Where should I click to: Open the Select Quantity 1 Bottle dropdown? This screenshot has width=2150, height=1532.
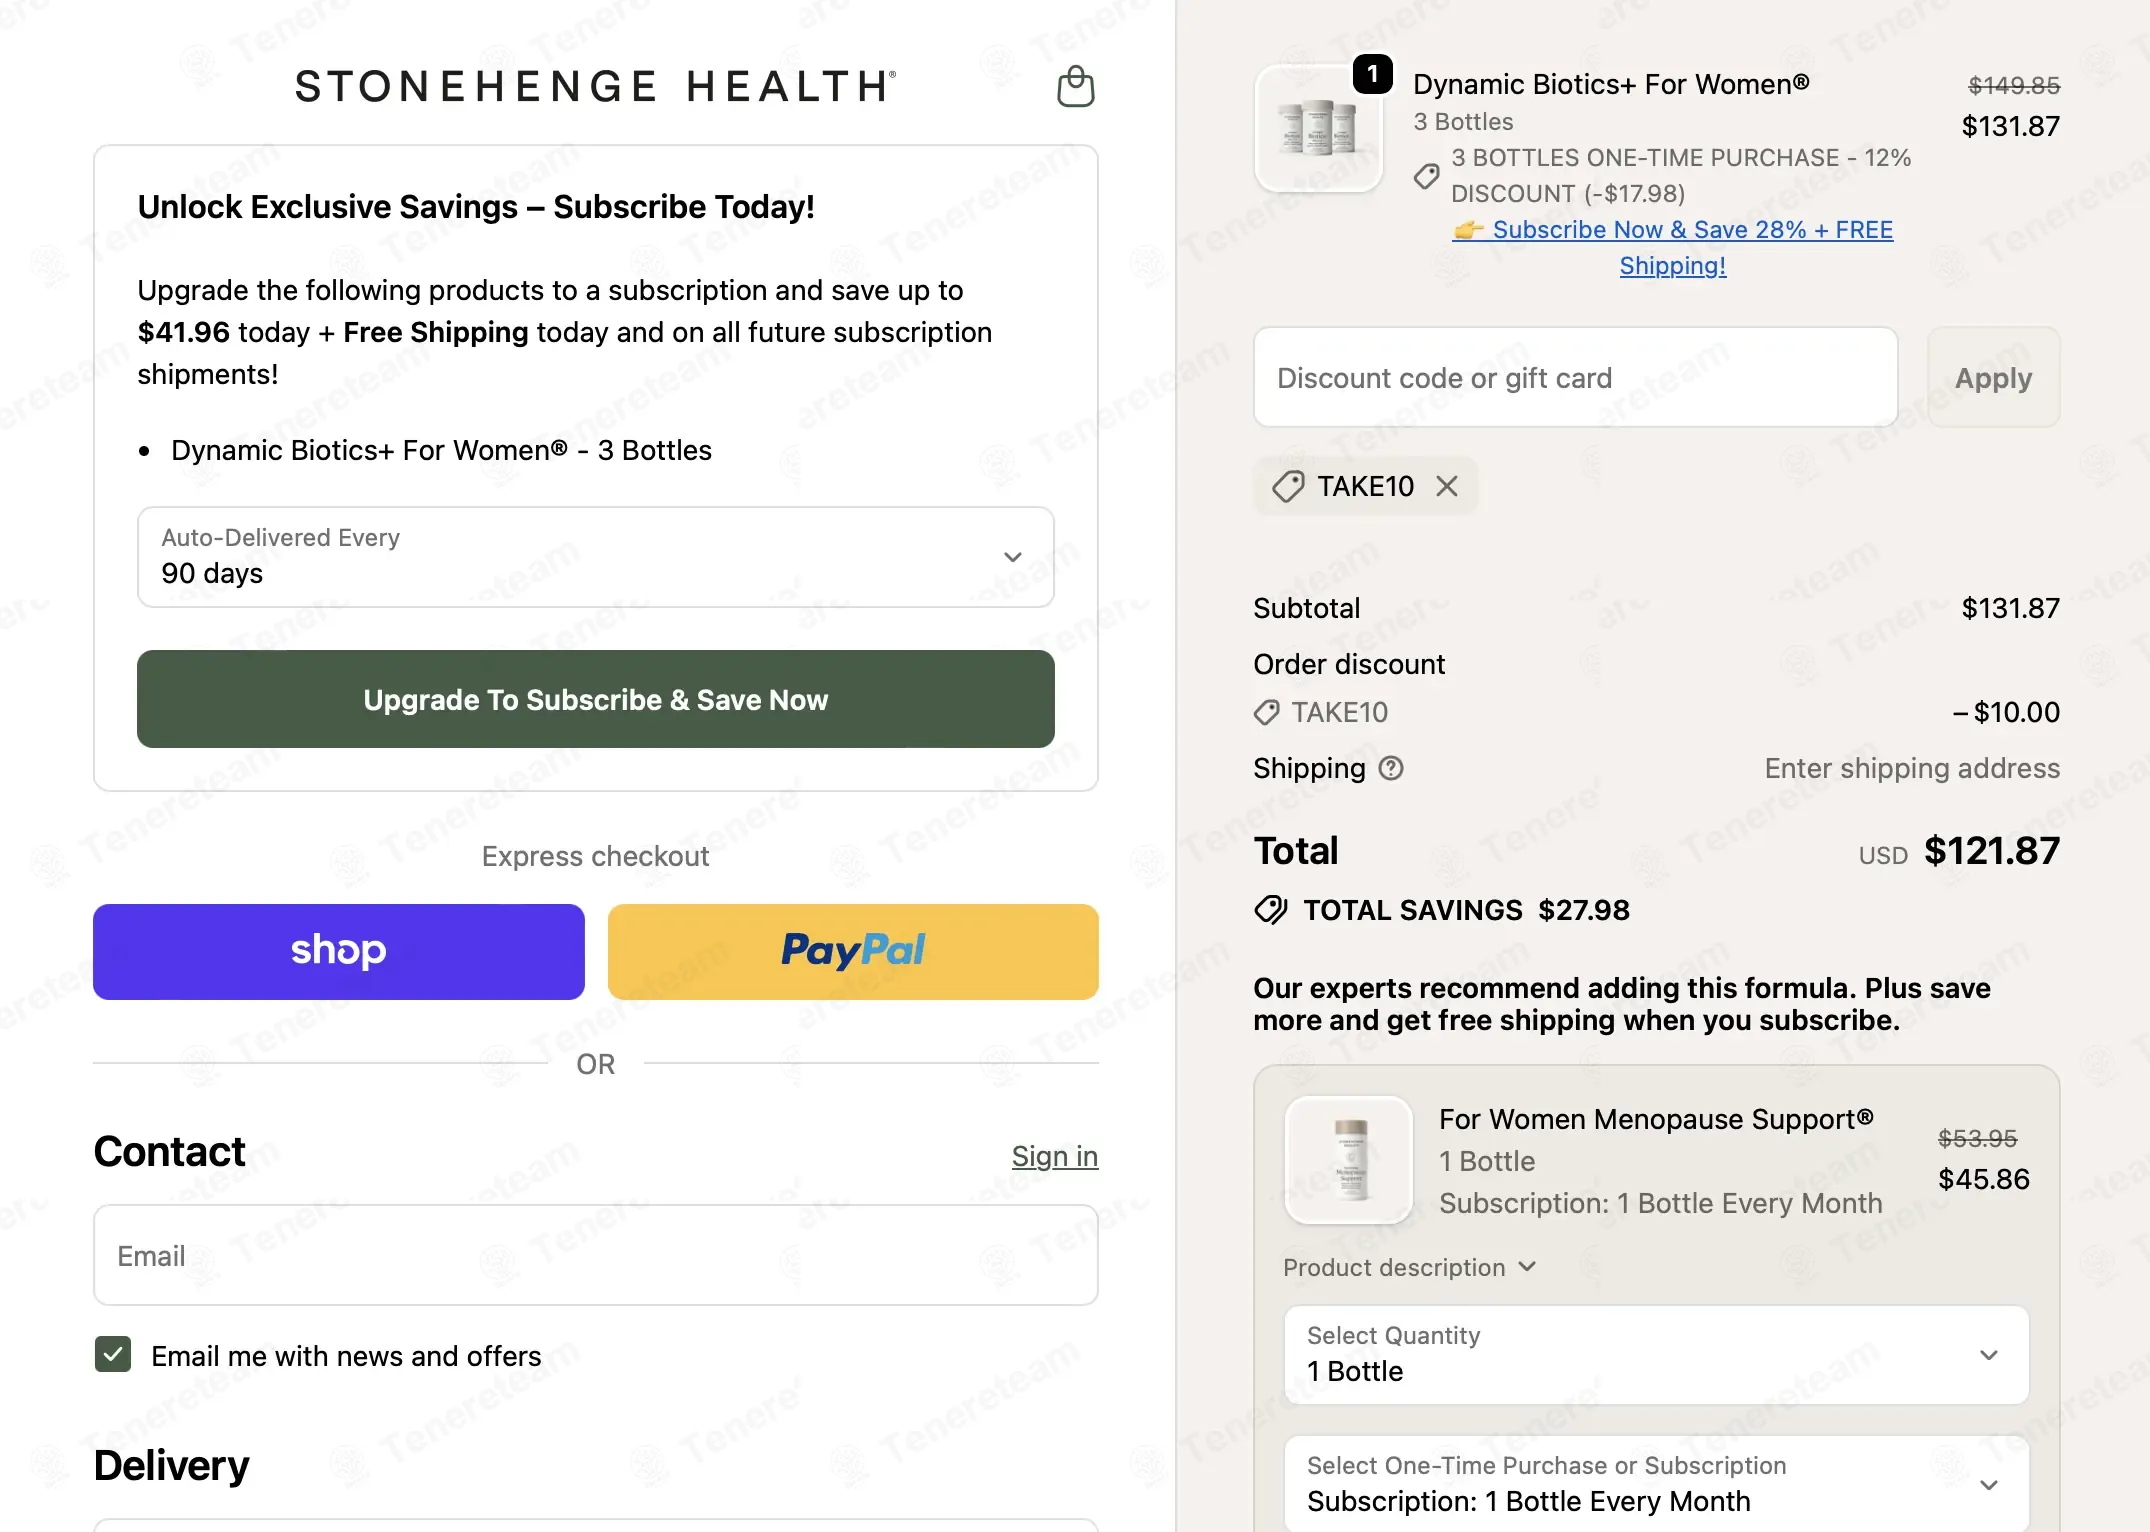click(x=1656, y=1354)
